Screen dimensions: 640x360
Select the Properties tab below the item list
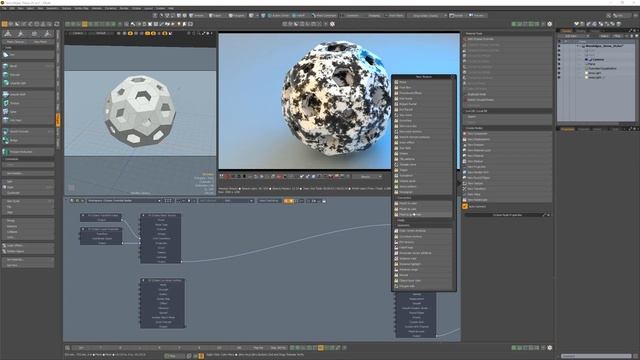coord(567,129)
